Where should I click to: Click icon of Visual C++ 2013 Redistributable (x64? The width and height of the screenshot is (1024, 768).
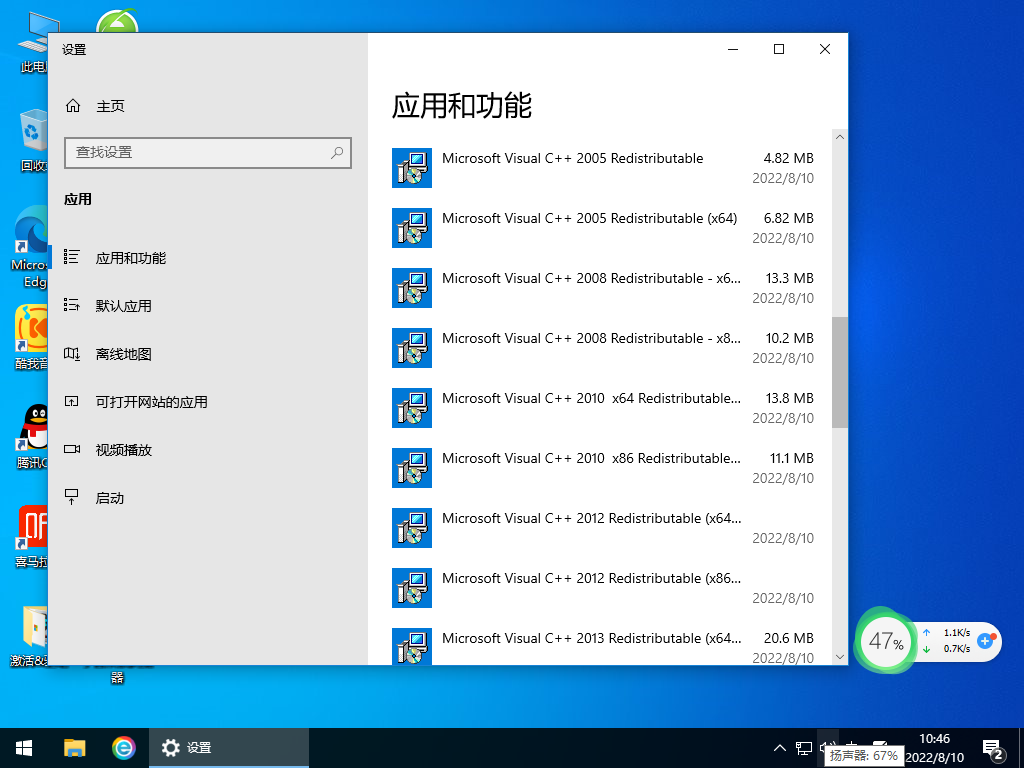click(411, 647)
